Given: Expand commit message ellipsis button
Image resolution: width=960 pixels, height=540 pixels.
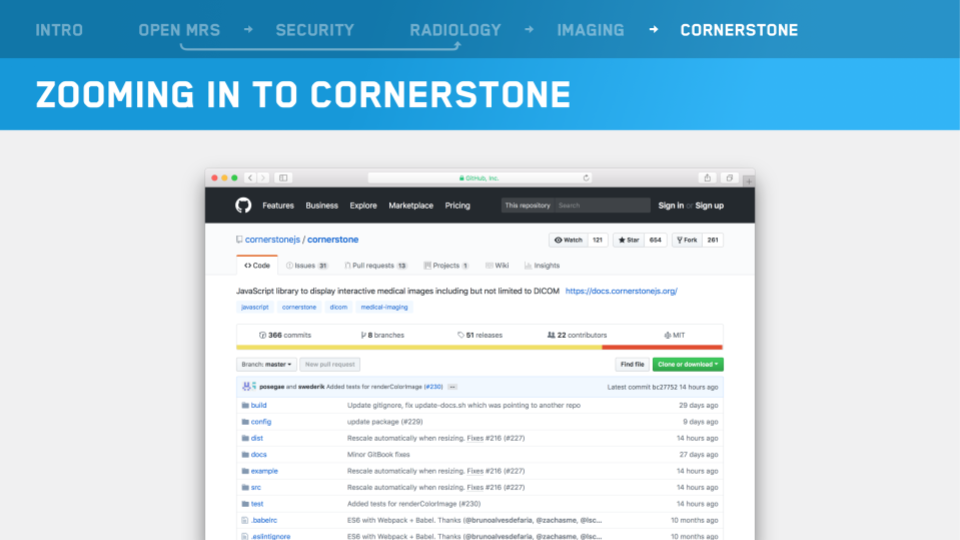Looking at the screenshot, I should [452, 386].
